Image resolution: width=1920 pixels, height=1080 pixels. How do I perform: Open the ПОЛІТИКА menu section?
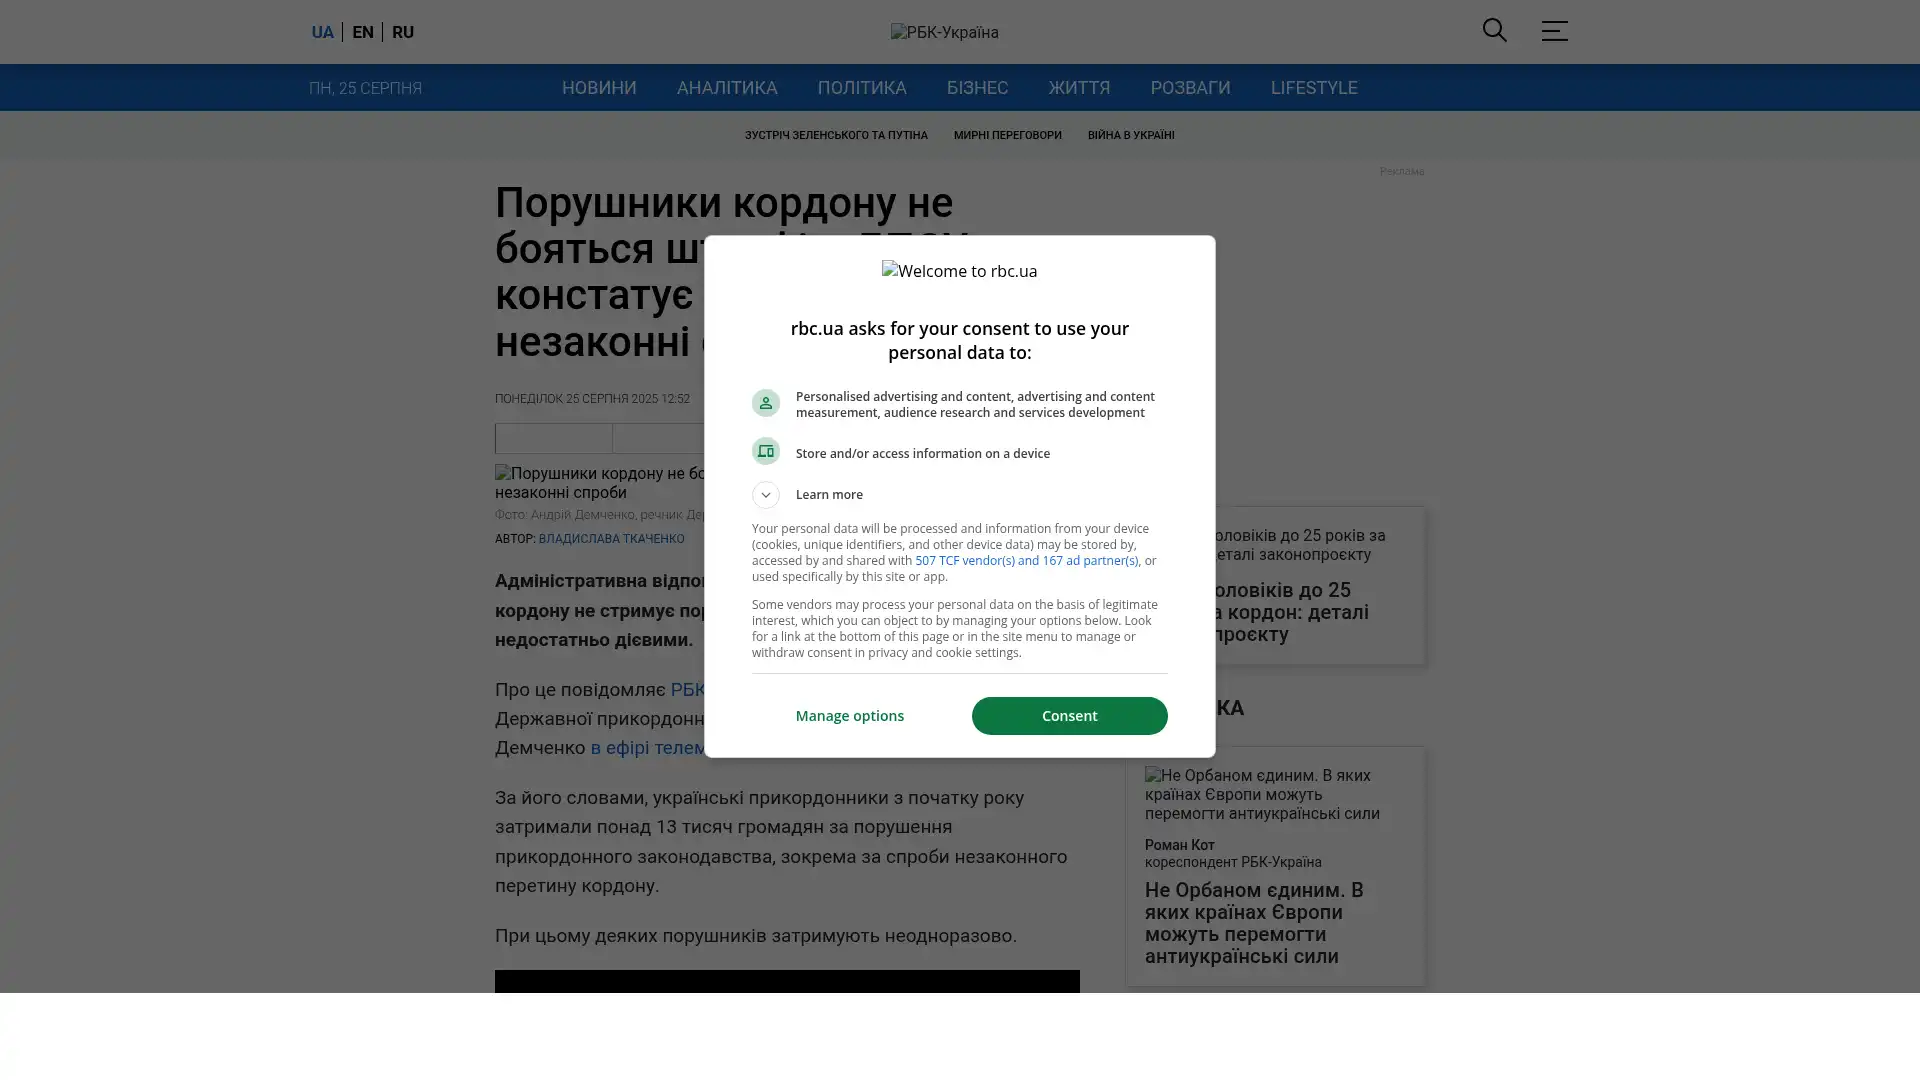point(862,88)
